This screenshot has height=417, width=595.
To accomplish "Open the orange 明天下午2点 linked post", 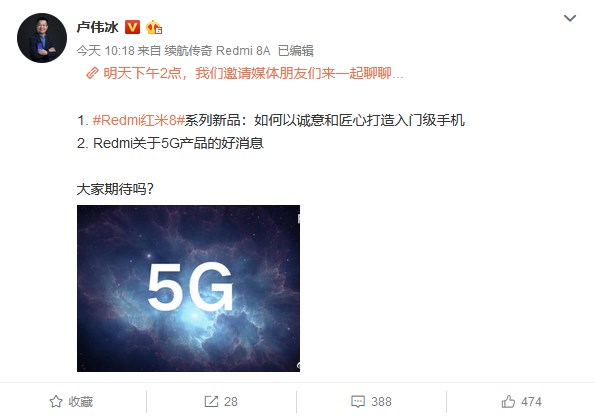I will point(253,73).
